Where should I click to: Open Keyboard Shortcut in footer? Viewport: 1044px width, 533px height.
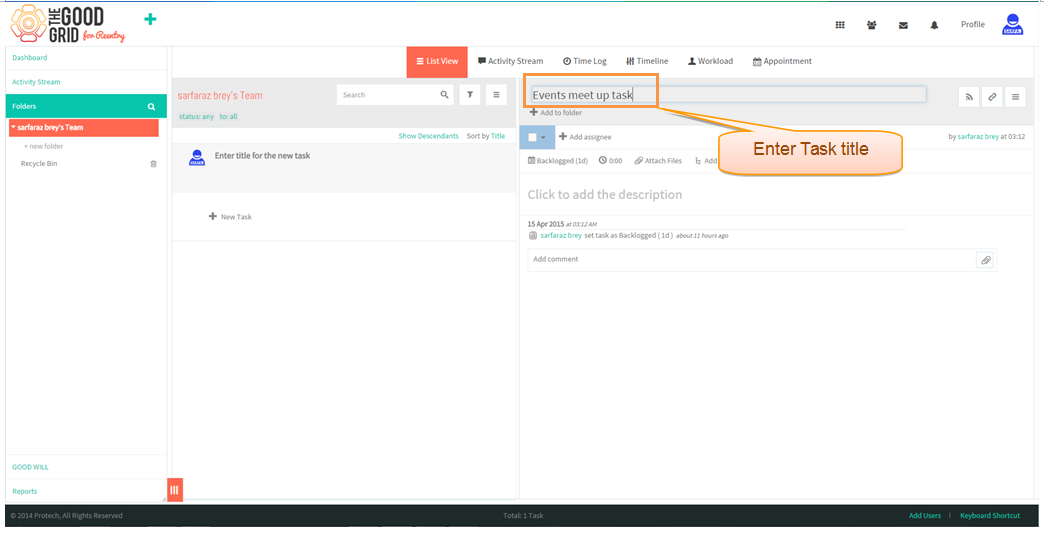(x=990, y=516)
